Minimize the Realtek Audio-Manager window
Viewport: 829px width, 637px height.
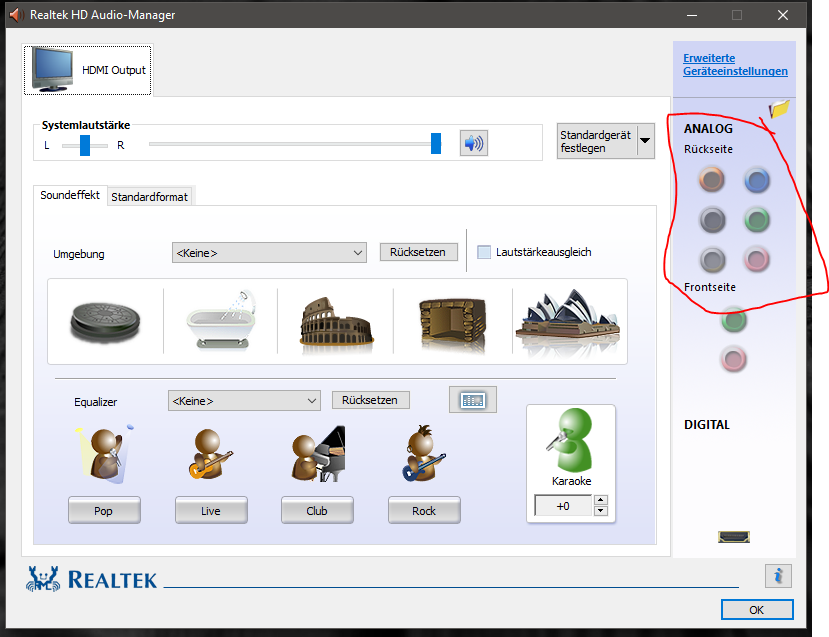pos(692,15)
